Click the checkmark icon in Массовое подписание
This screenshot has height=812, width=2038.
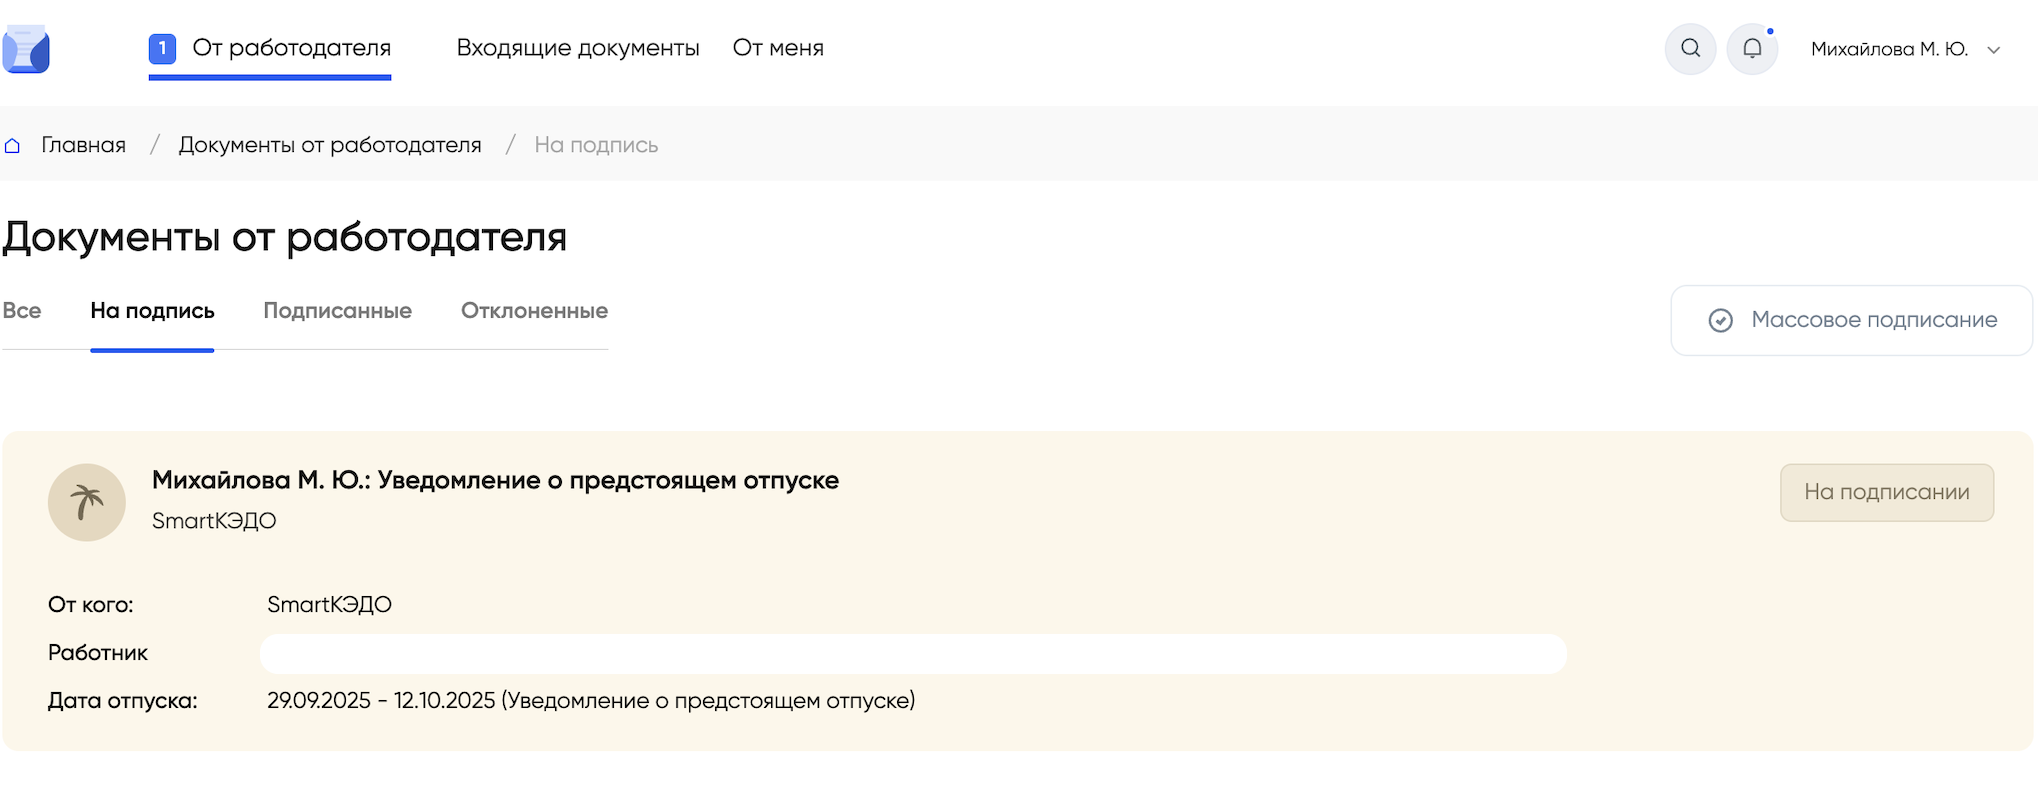(x=1720, y=320)
